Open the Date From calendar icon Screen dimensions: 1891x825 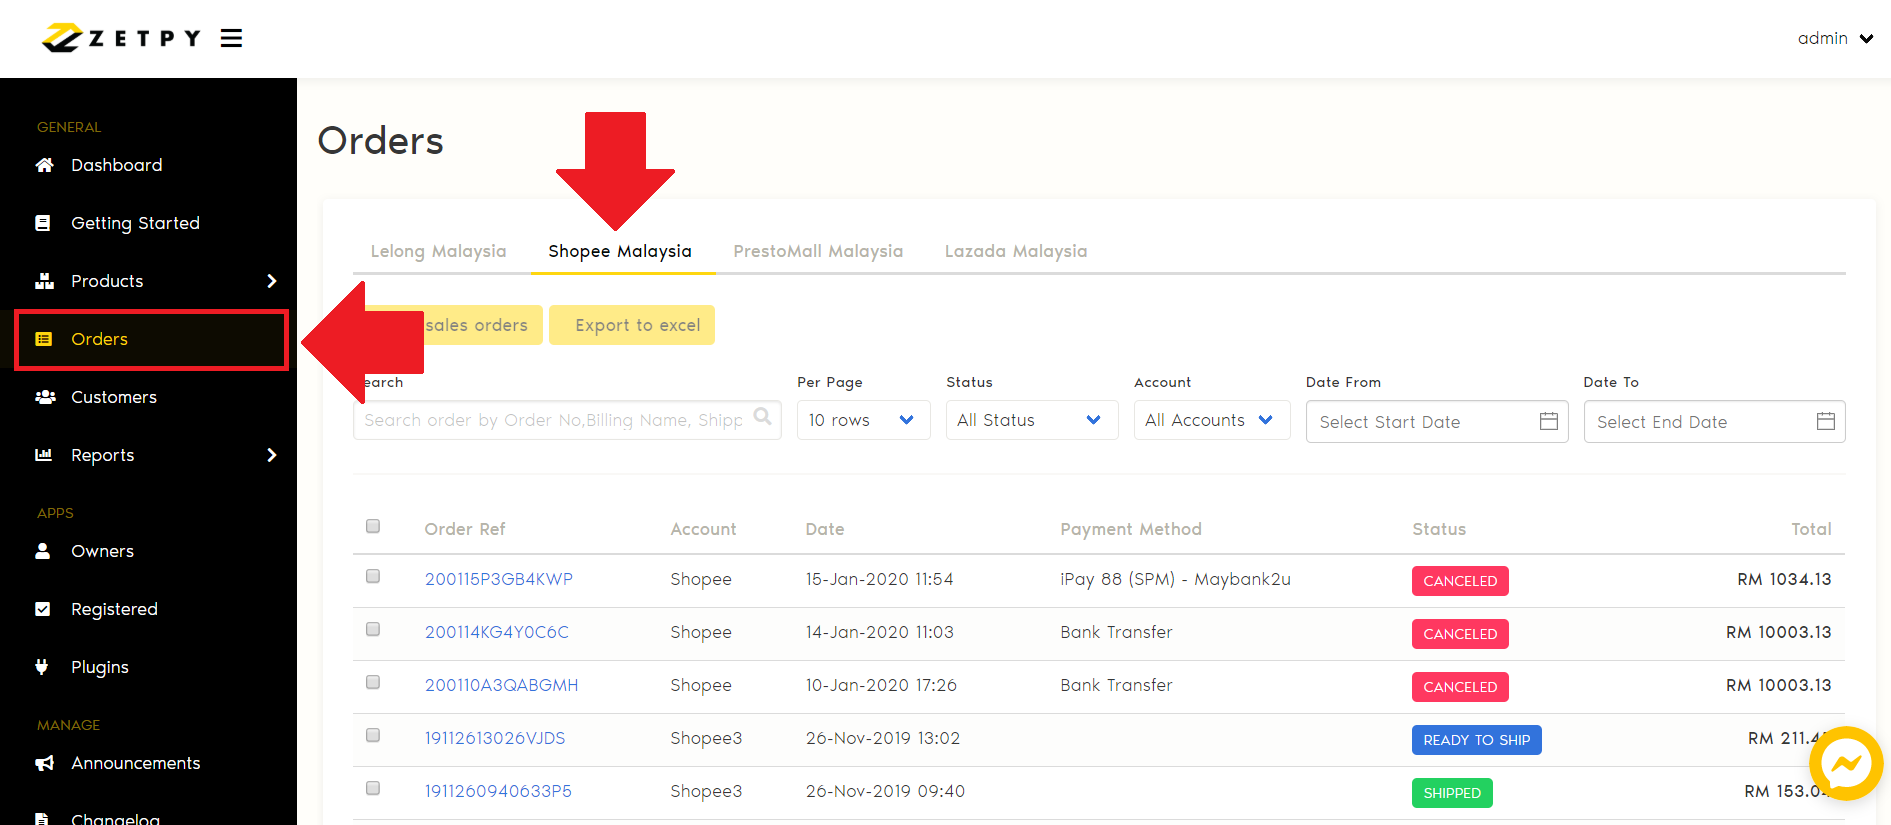coord(1548,421)
